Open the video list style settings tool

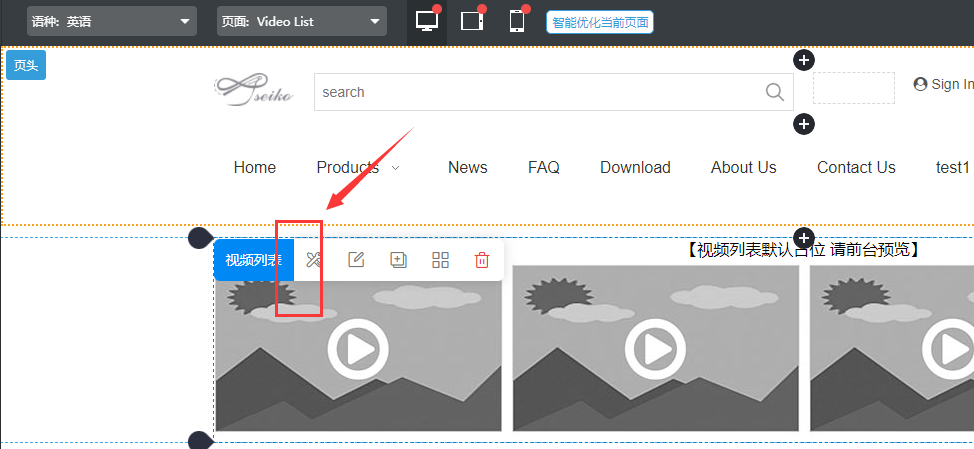click(x=313, y=260)
